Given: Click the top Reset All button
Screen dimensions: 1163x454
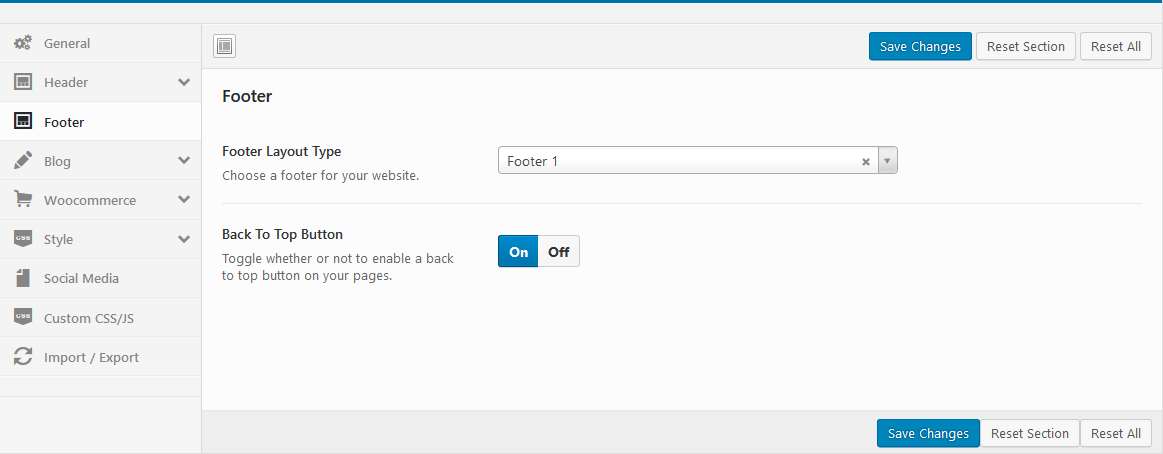Looking at the screenshot, I should 1115,46.
